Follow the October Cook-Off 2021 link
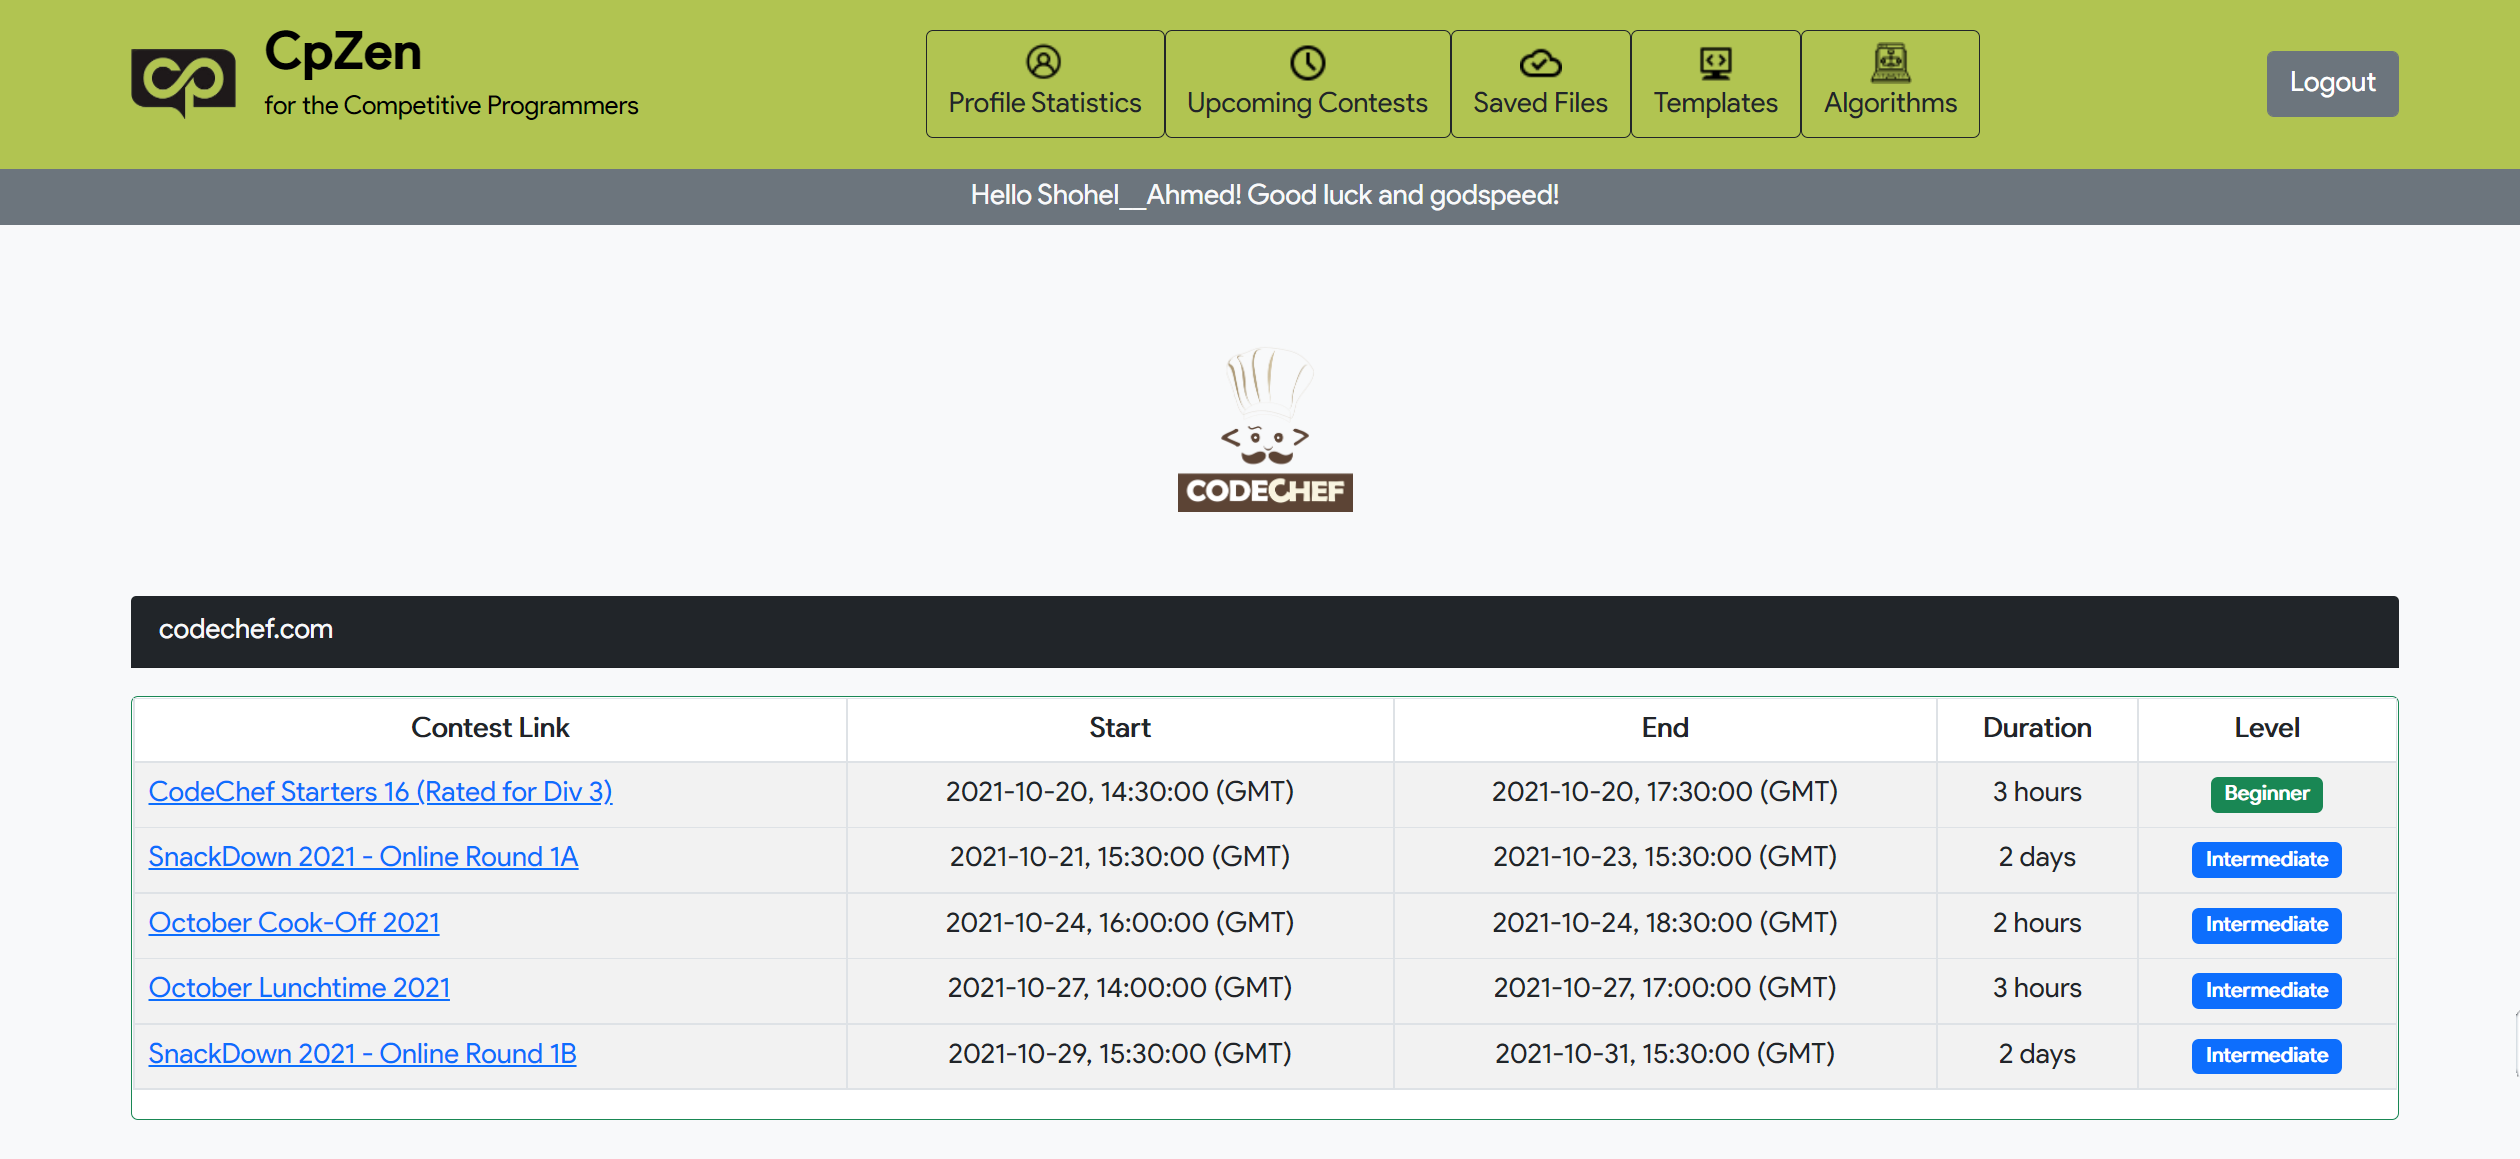The width and height of the screenshot is (2520, 1159). point(294,922)
